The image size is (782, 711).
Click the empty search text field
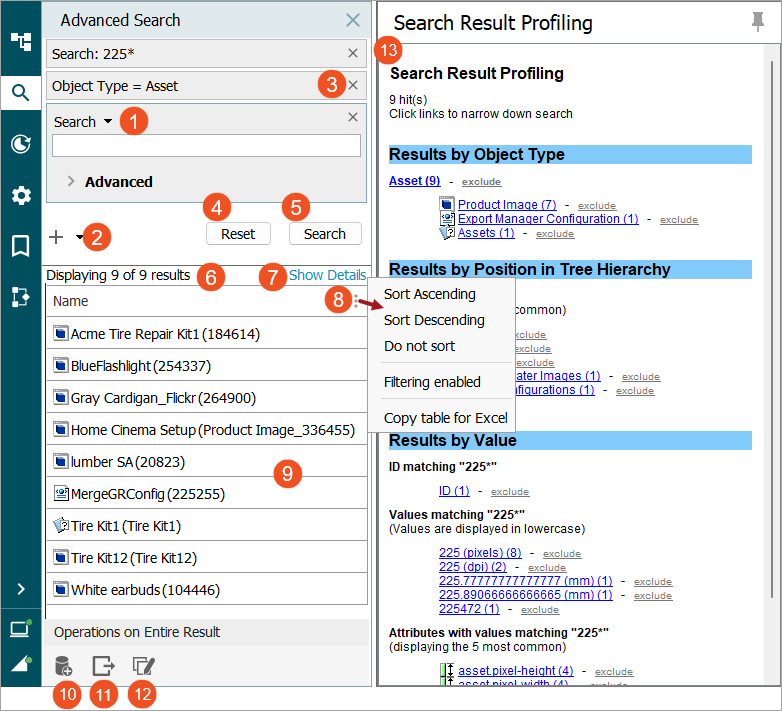click(206, 146)
